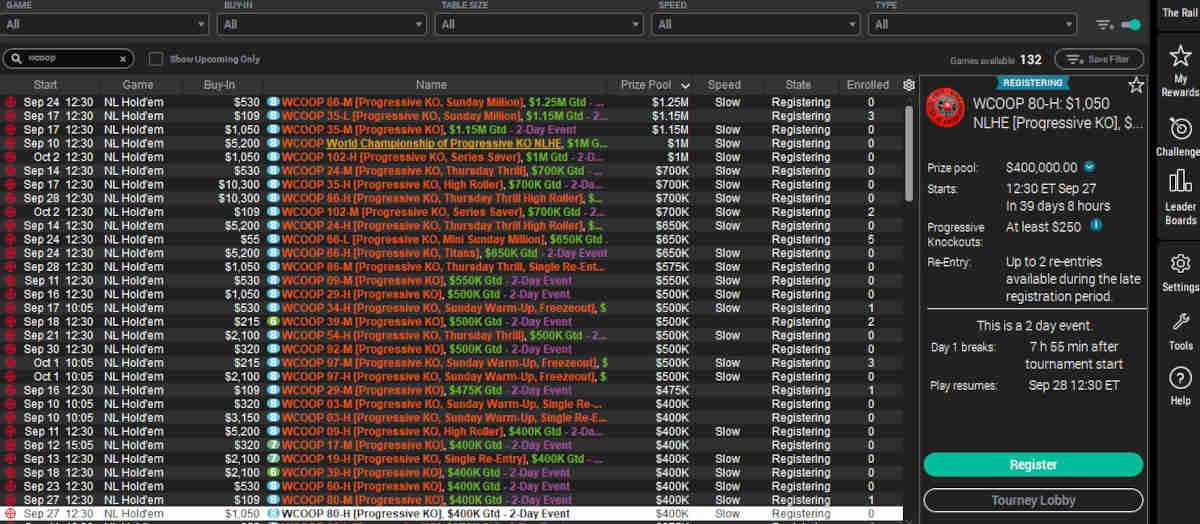Click the green Register button
The height and width of the screenshot is (524, 1200).
coord(1033,465)
